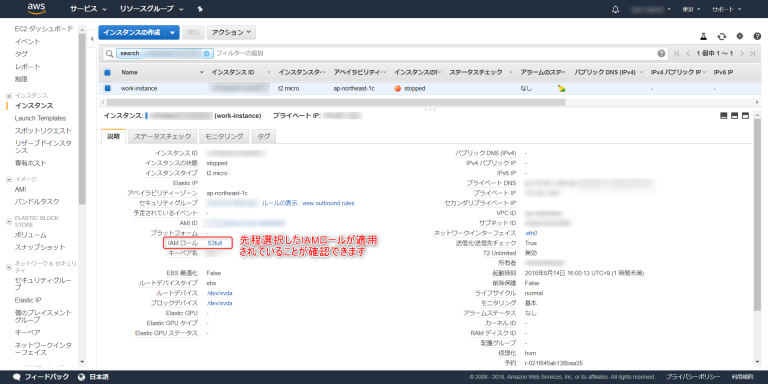Collapse the インスタンス sidebar section
This screenshot has width=768, height=384.
8,96
